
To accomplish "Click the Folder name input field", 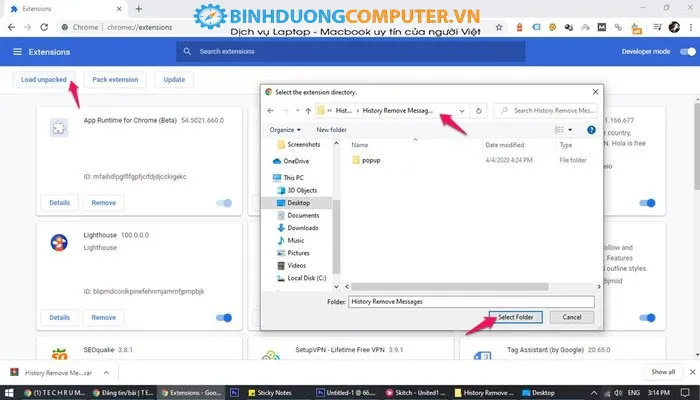I will [x=471, y=302].
